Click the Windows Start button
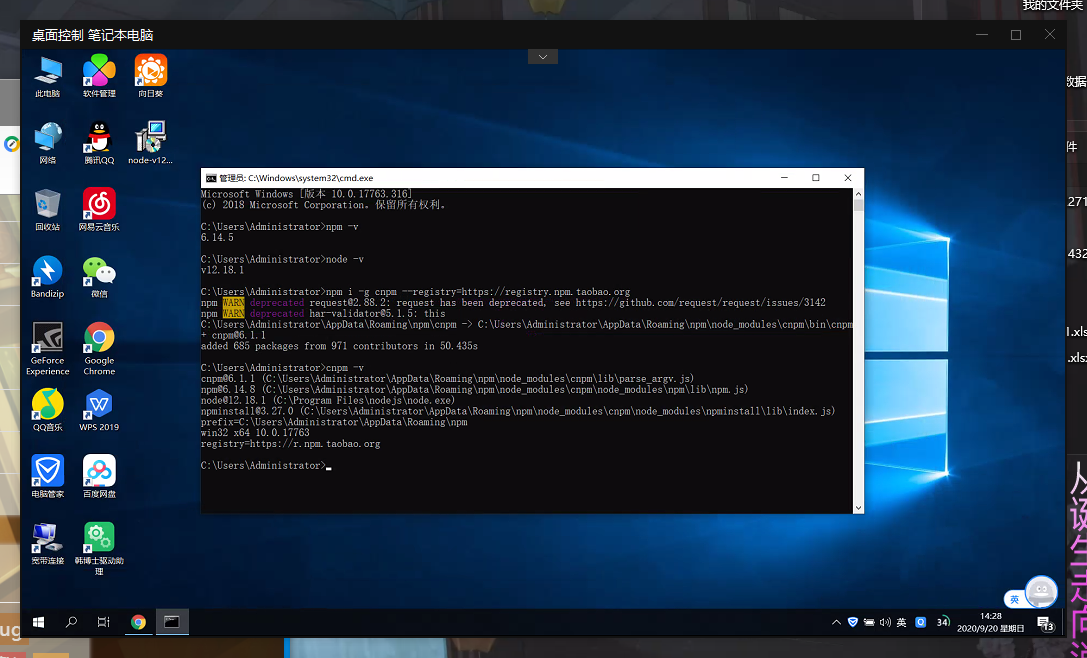The image size is (1087, 658). (39, 622)
